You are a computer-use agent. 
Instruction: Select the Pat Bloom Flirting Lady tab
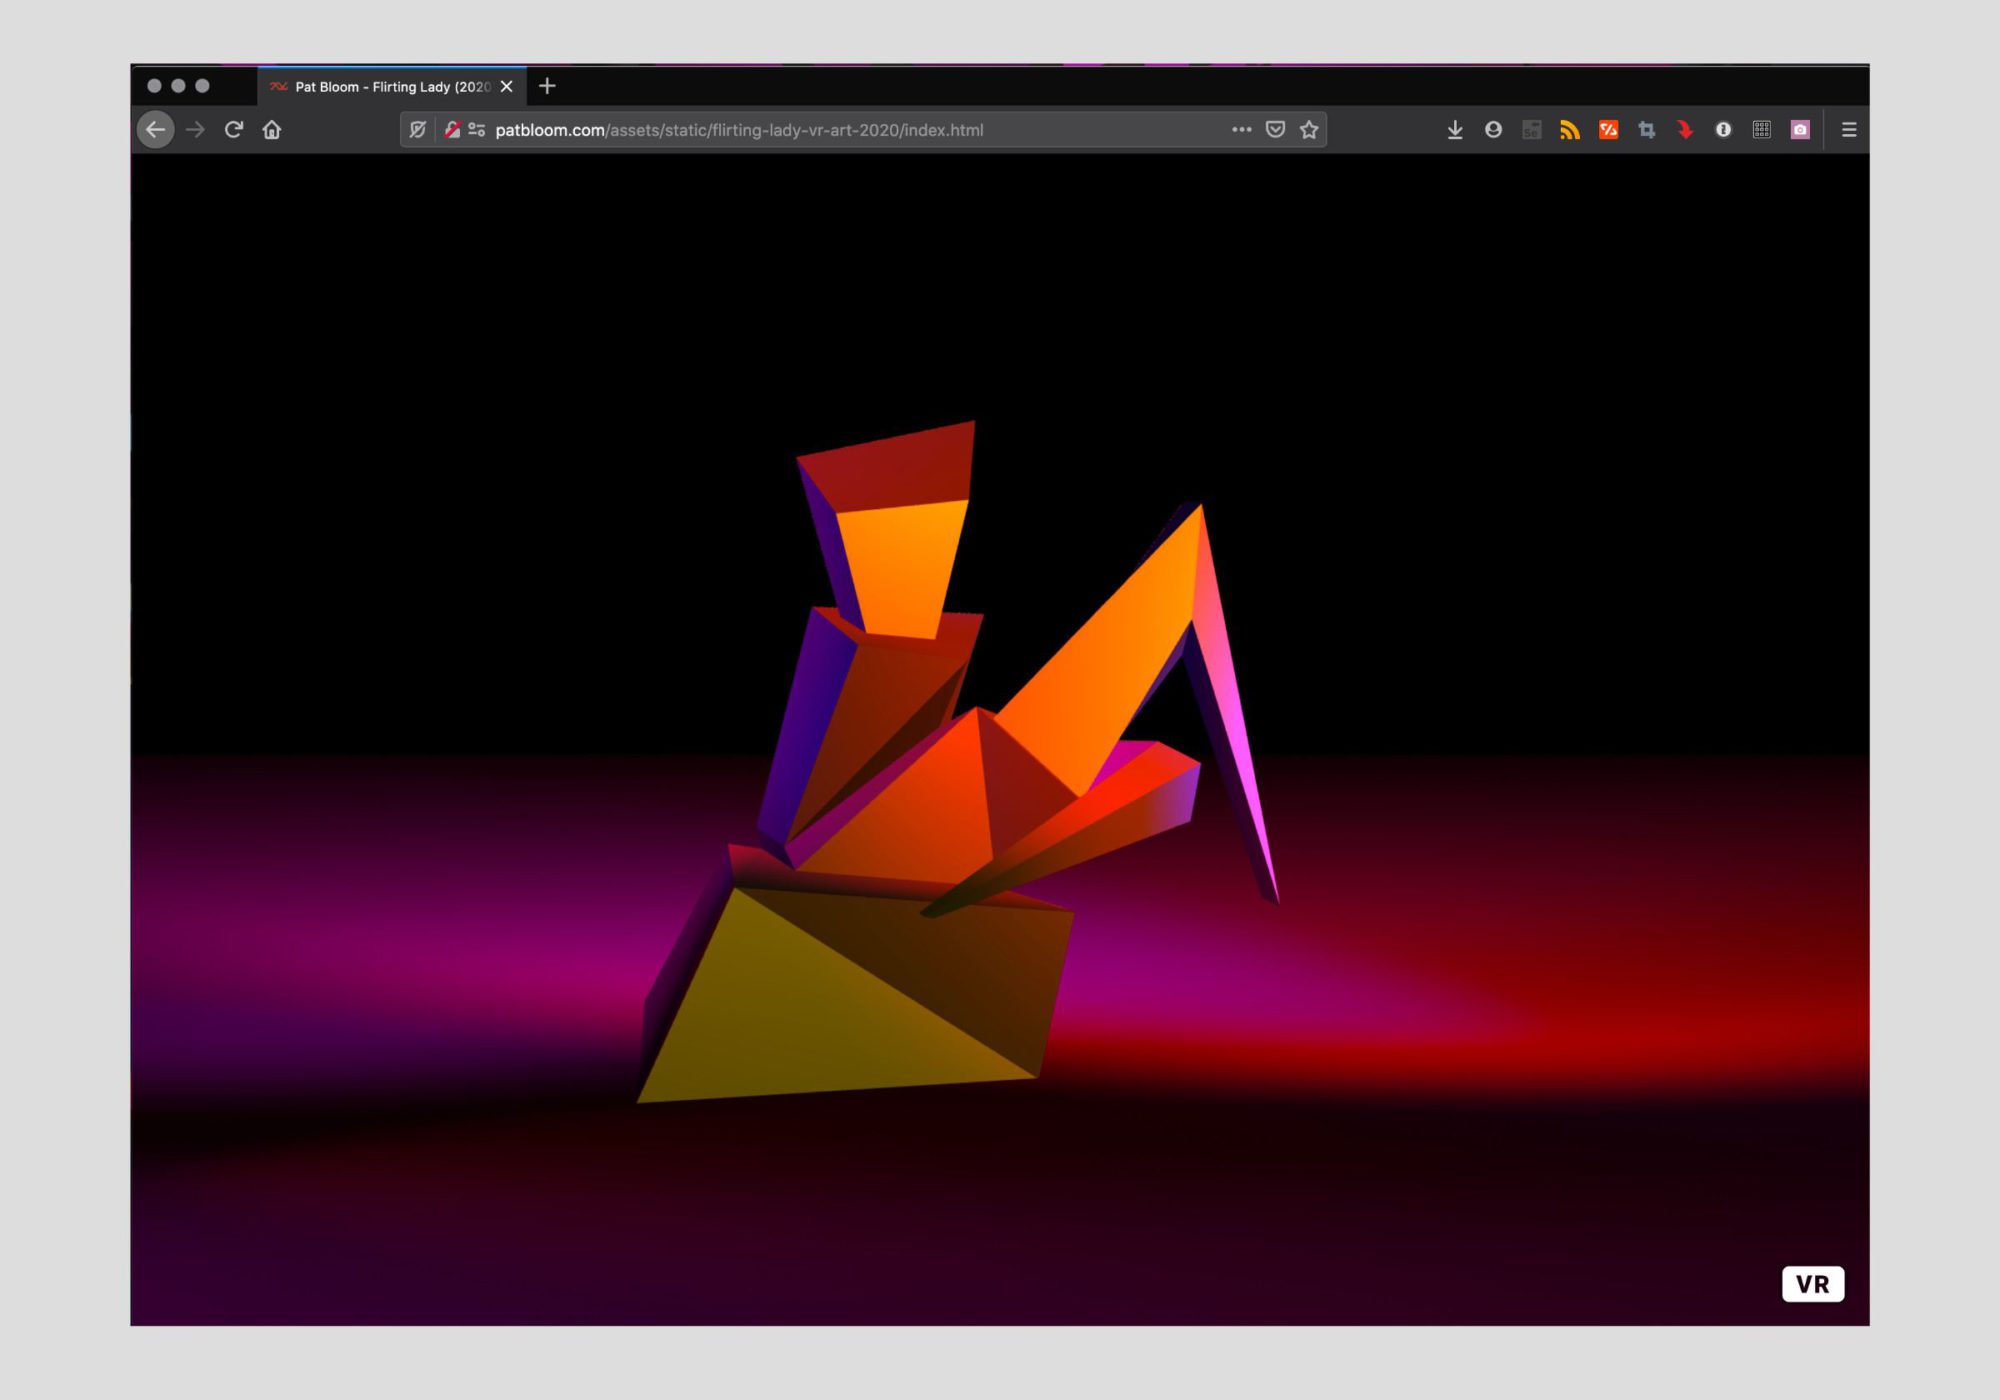point(390,87)
